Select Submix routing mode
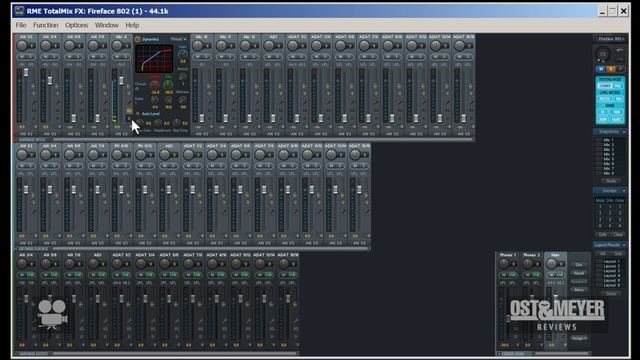This screenshot has height=360, width=640. pyautogui.click(x=604, y=86)
